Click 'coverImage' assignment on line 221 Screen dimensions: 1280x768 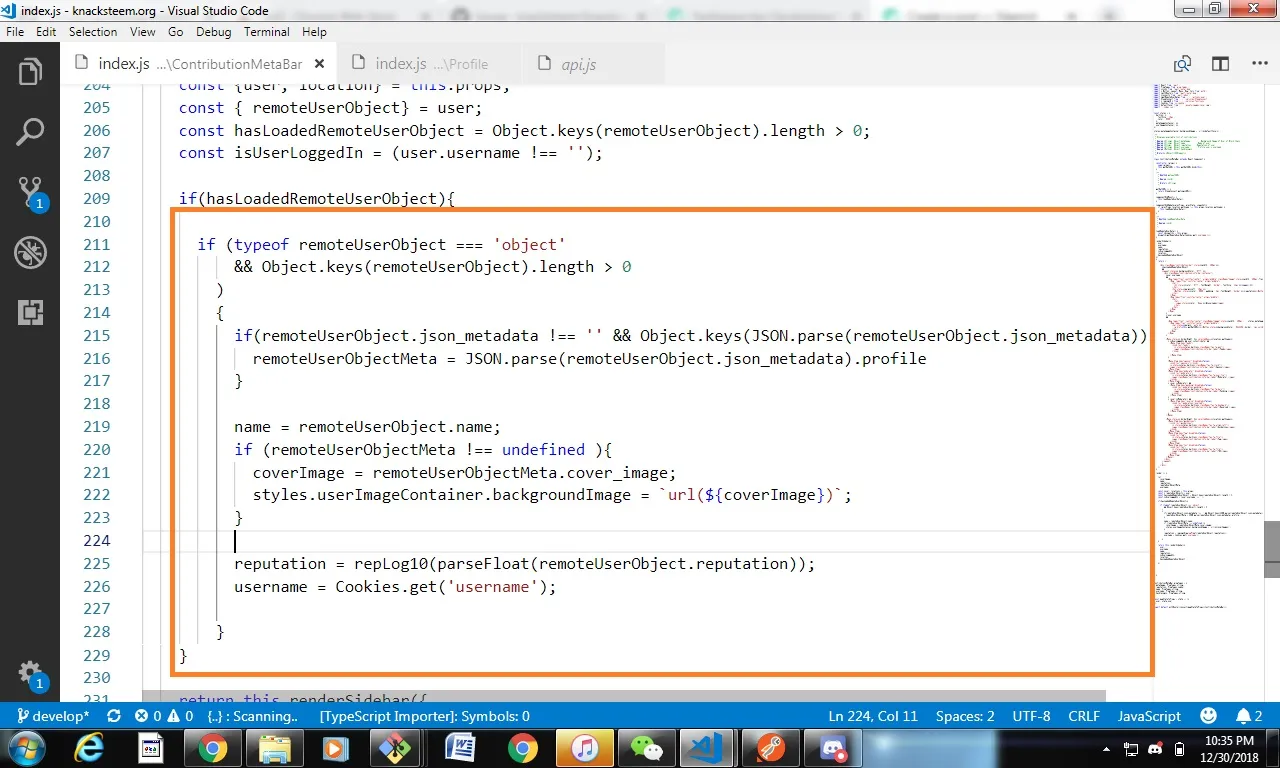[299, 473]
